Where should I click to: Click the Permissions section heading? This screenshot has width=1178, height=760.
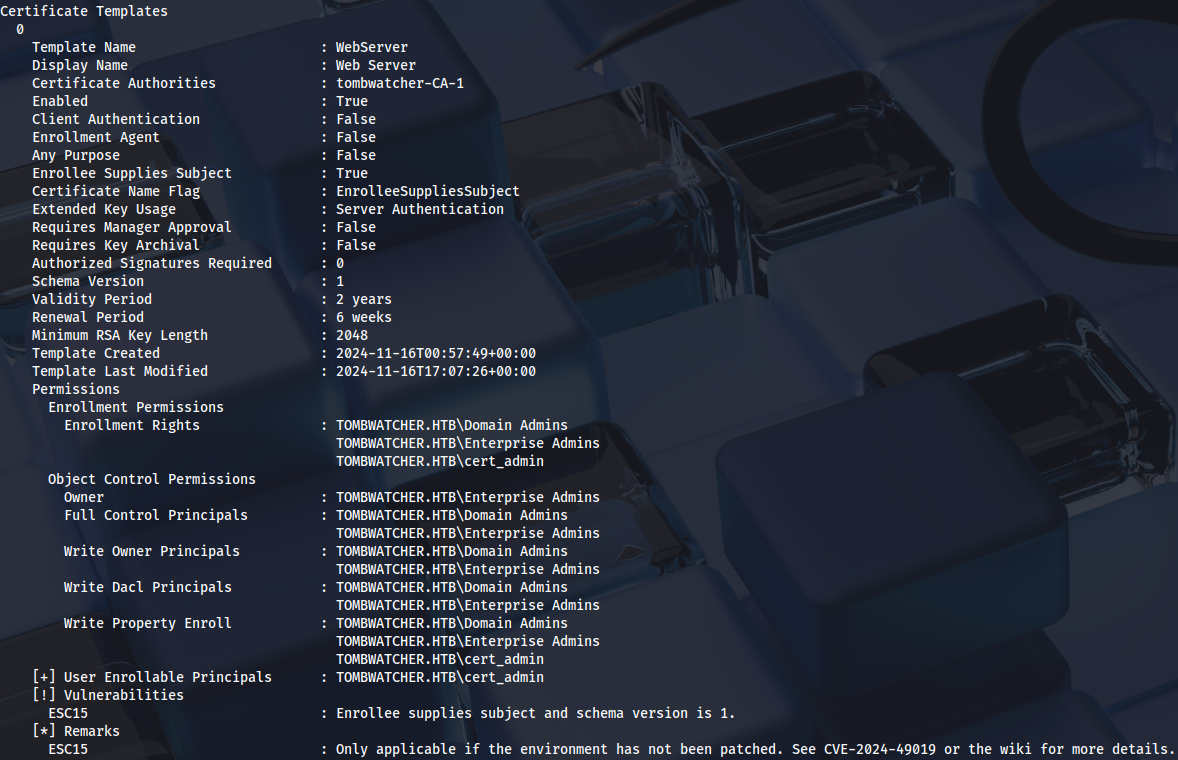click(76, 389)
